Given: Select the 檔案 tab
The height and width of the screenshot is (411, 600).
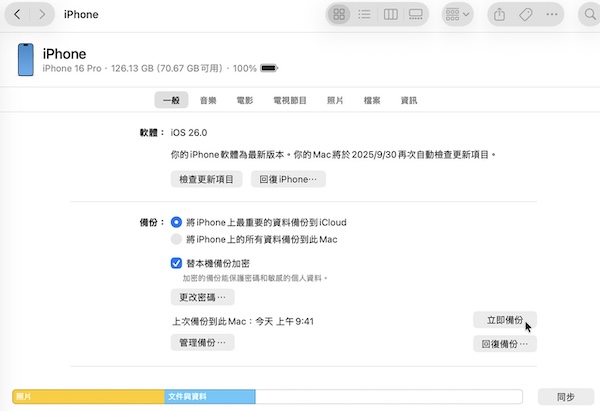Looking at the screenshot, I should 372,100.
